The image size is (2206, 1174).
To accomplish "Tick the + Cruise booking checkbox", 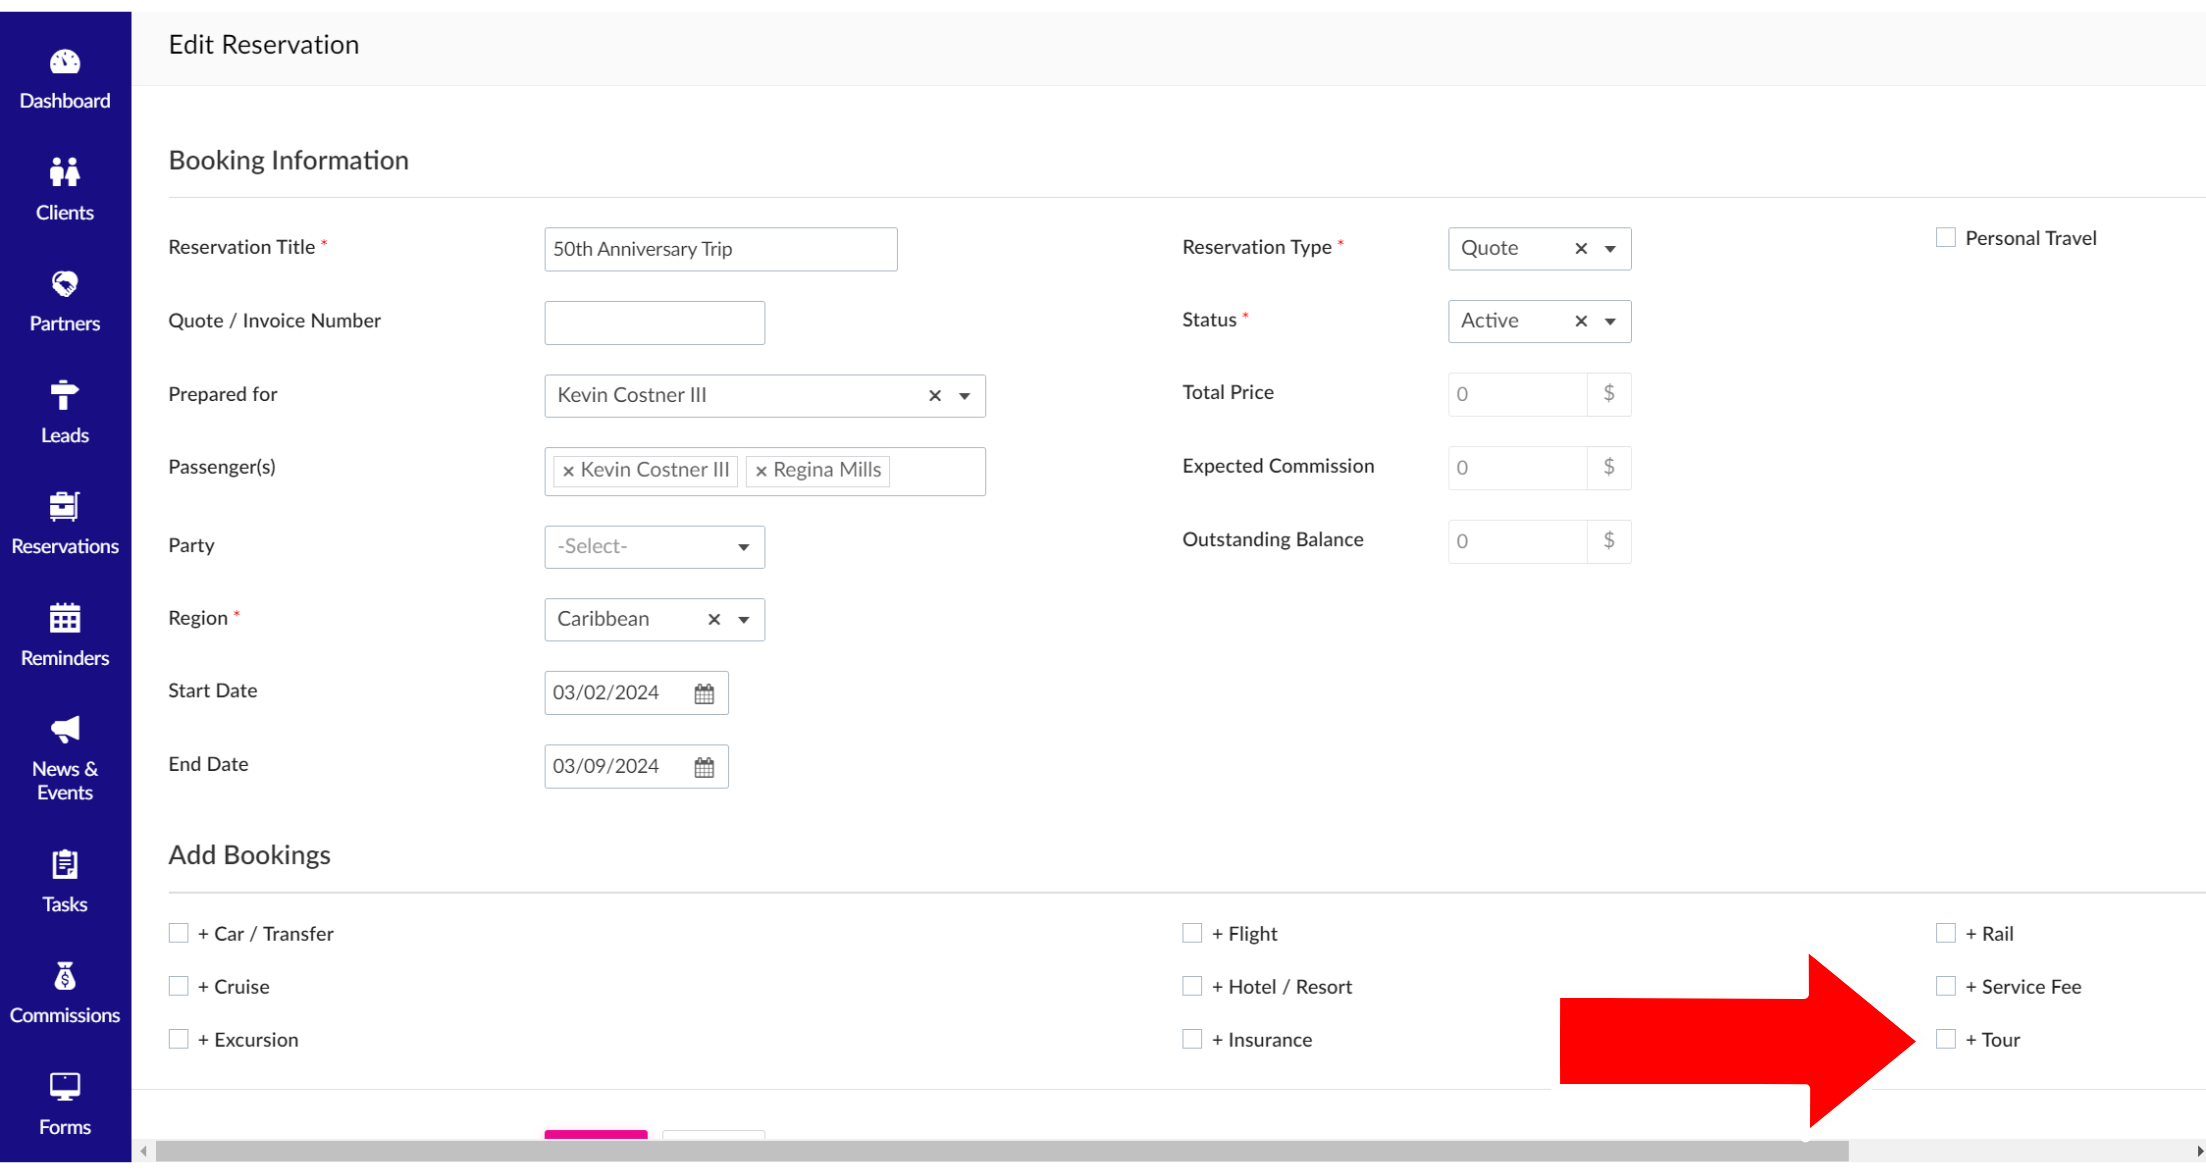I will tap(179, 986).
